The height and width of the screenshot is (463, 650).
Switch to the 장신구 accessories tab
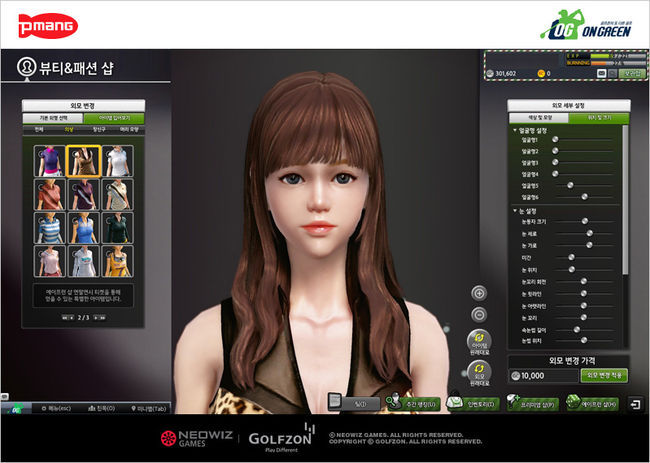(x=99, y=130)
